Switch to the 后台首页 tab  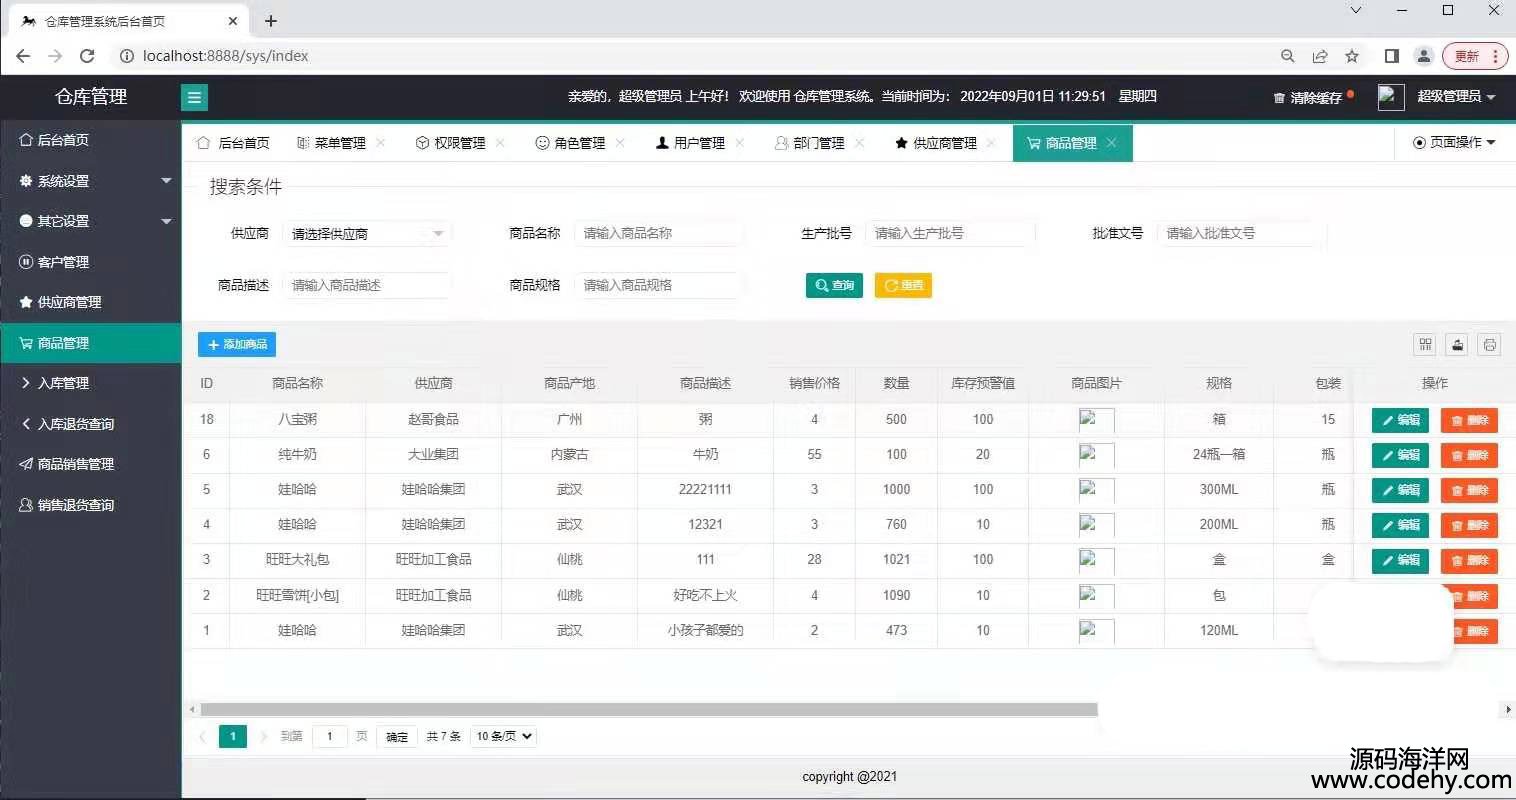click(234, 143)
